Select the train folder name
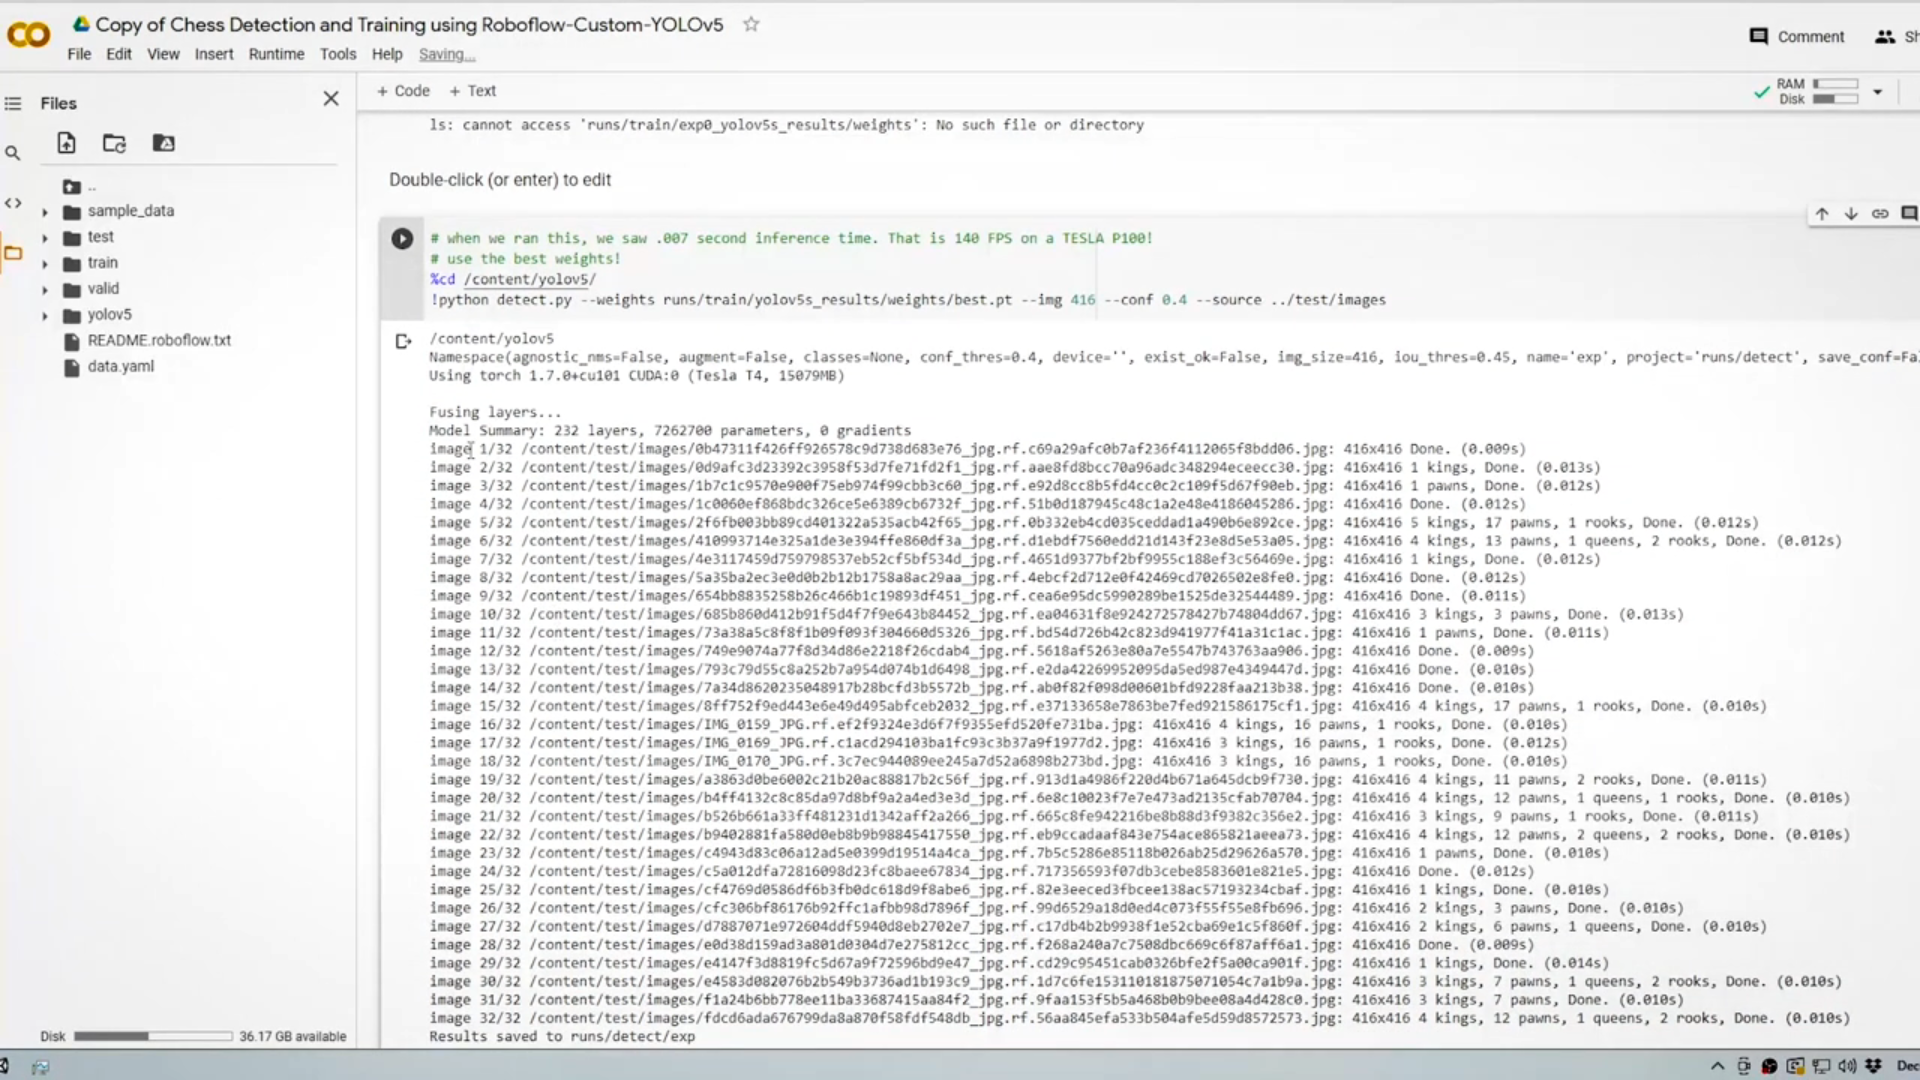Image resolution: width=1920 pixels, height=1080 pixels. click(103, 263)
